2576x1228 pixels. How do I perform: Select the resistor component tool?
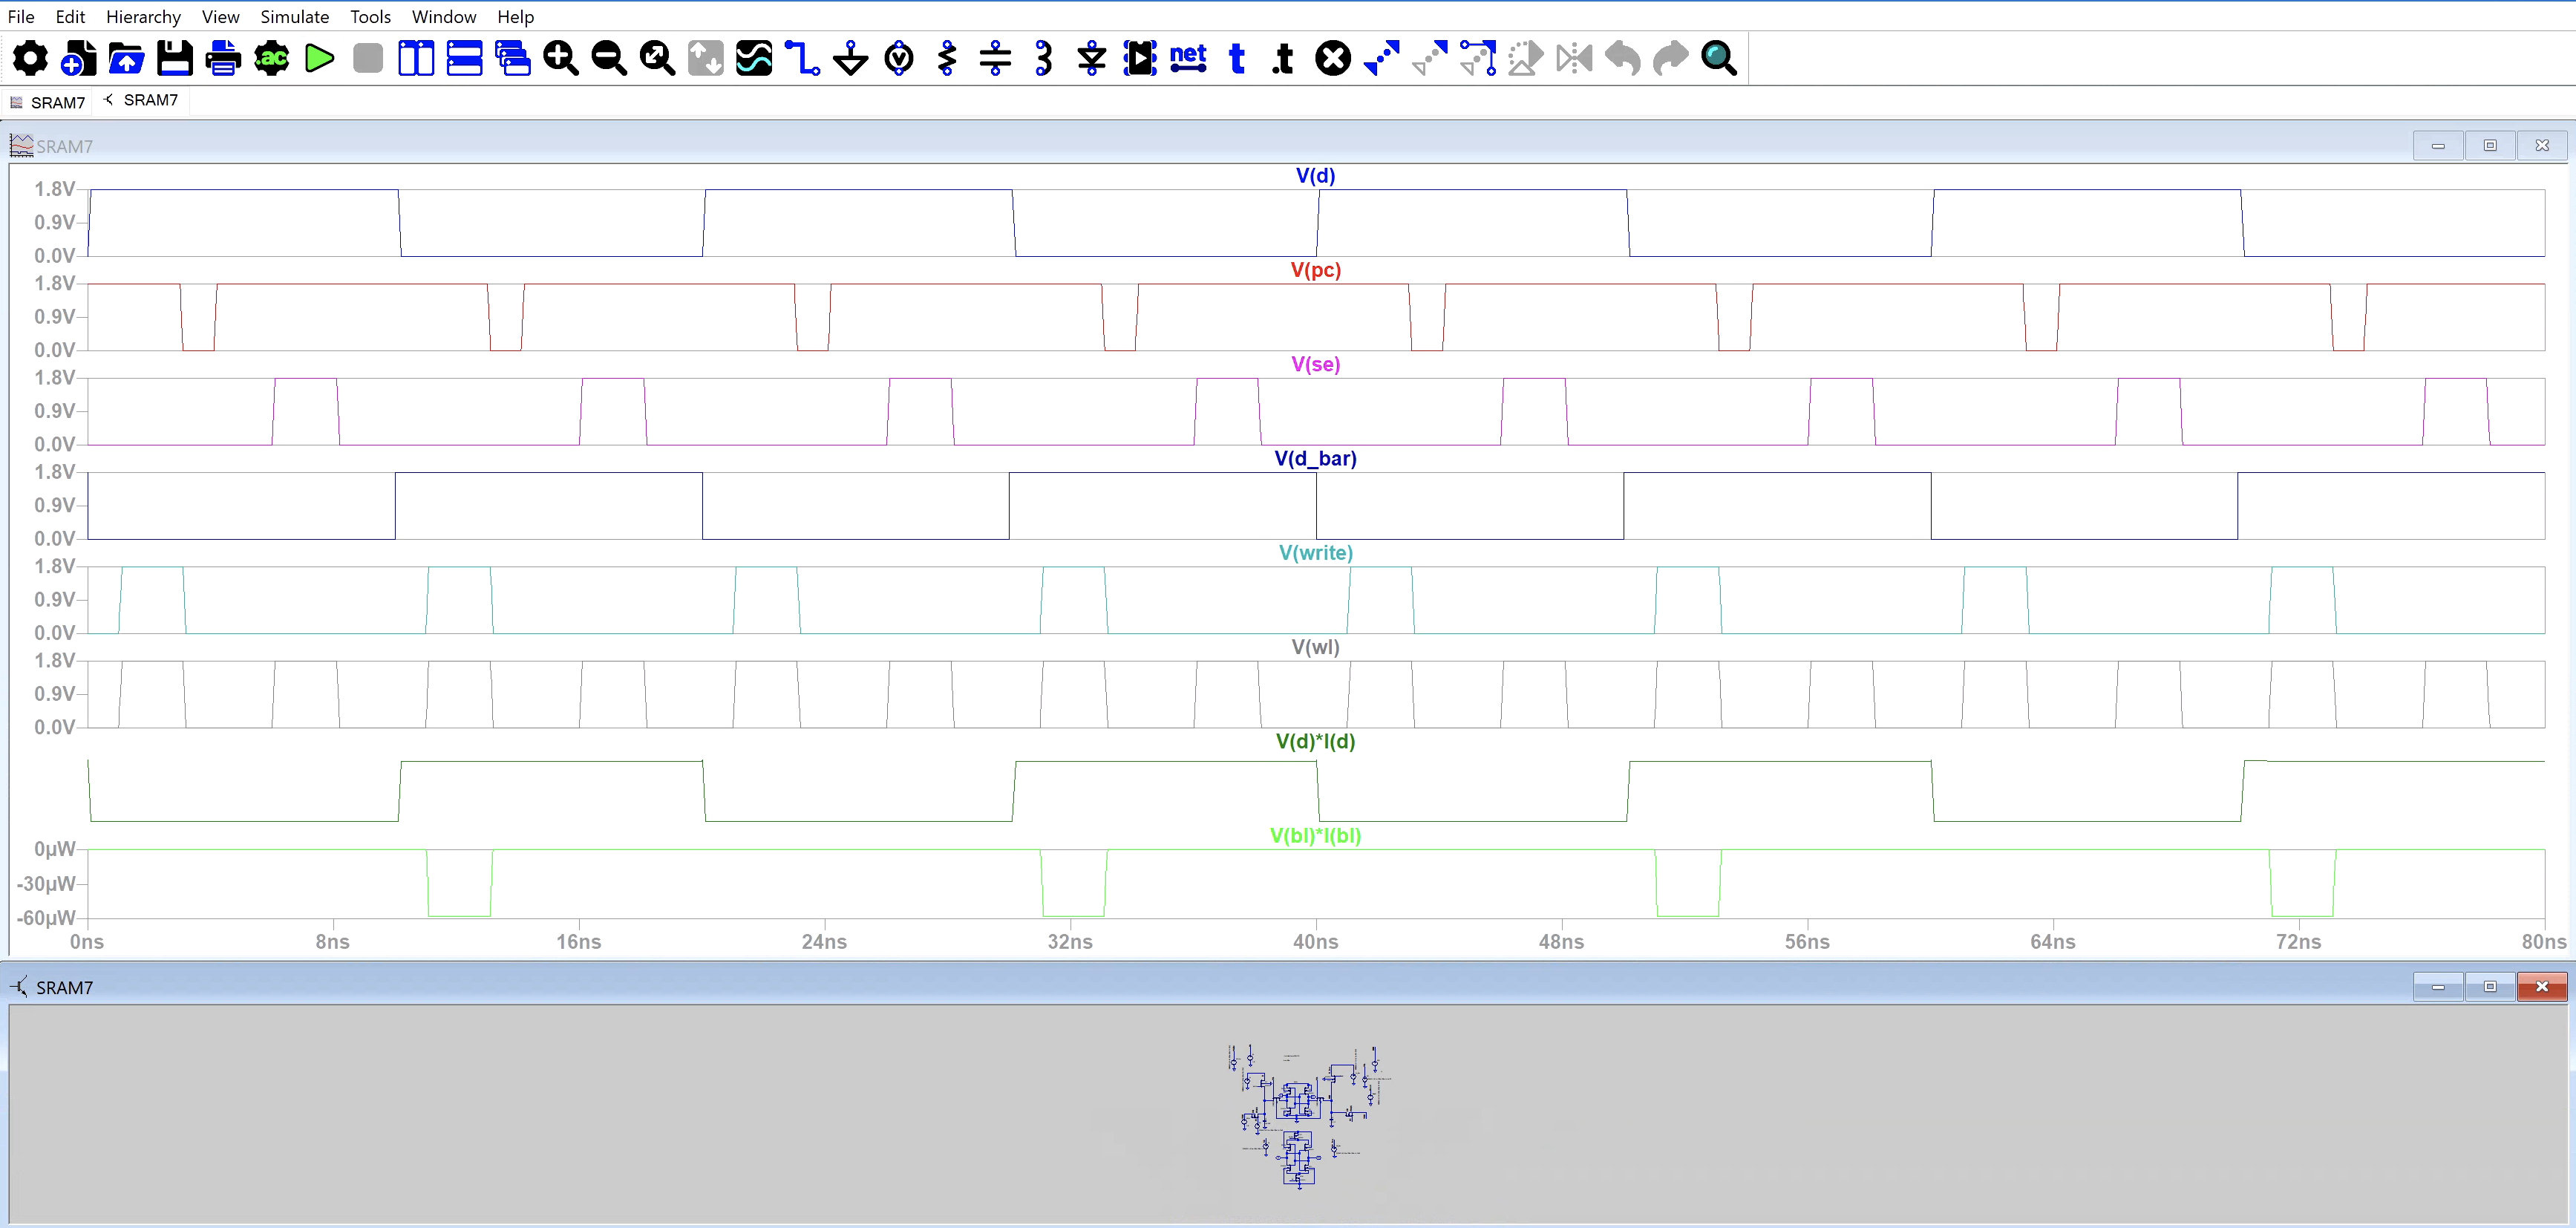pos(947,59)
